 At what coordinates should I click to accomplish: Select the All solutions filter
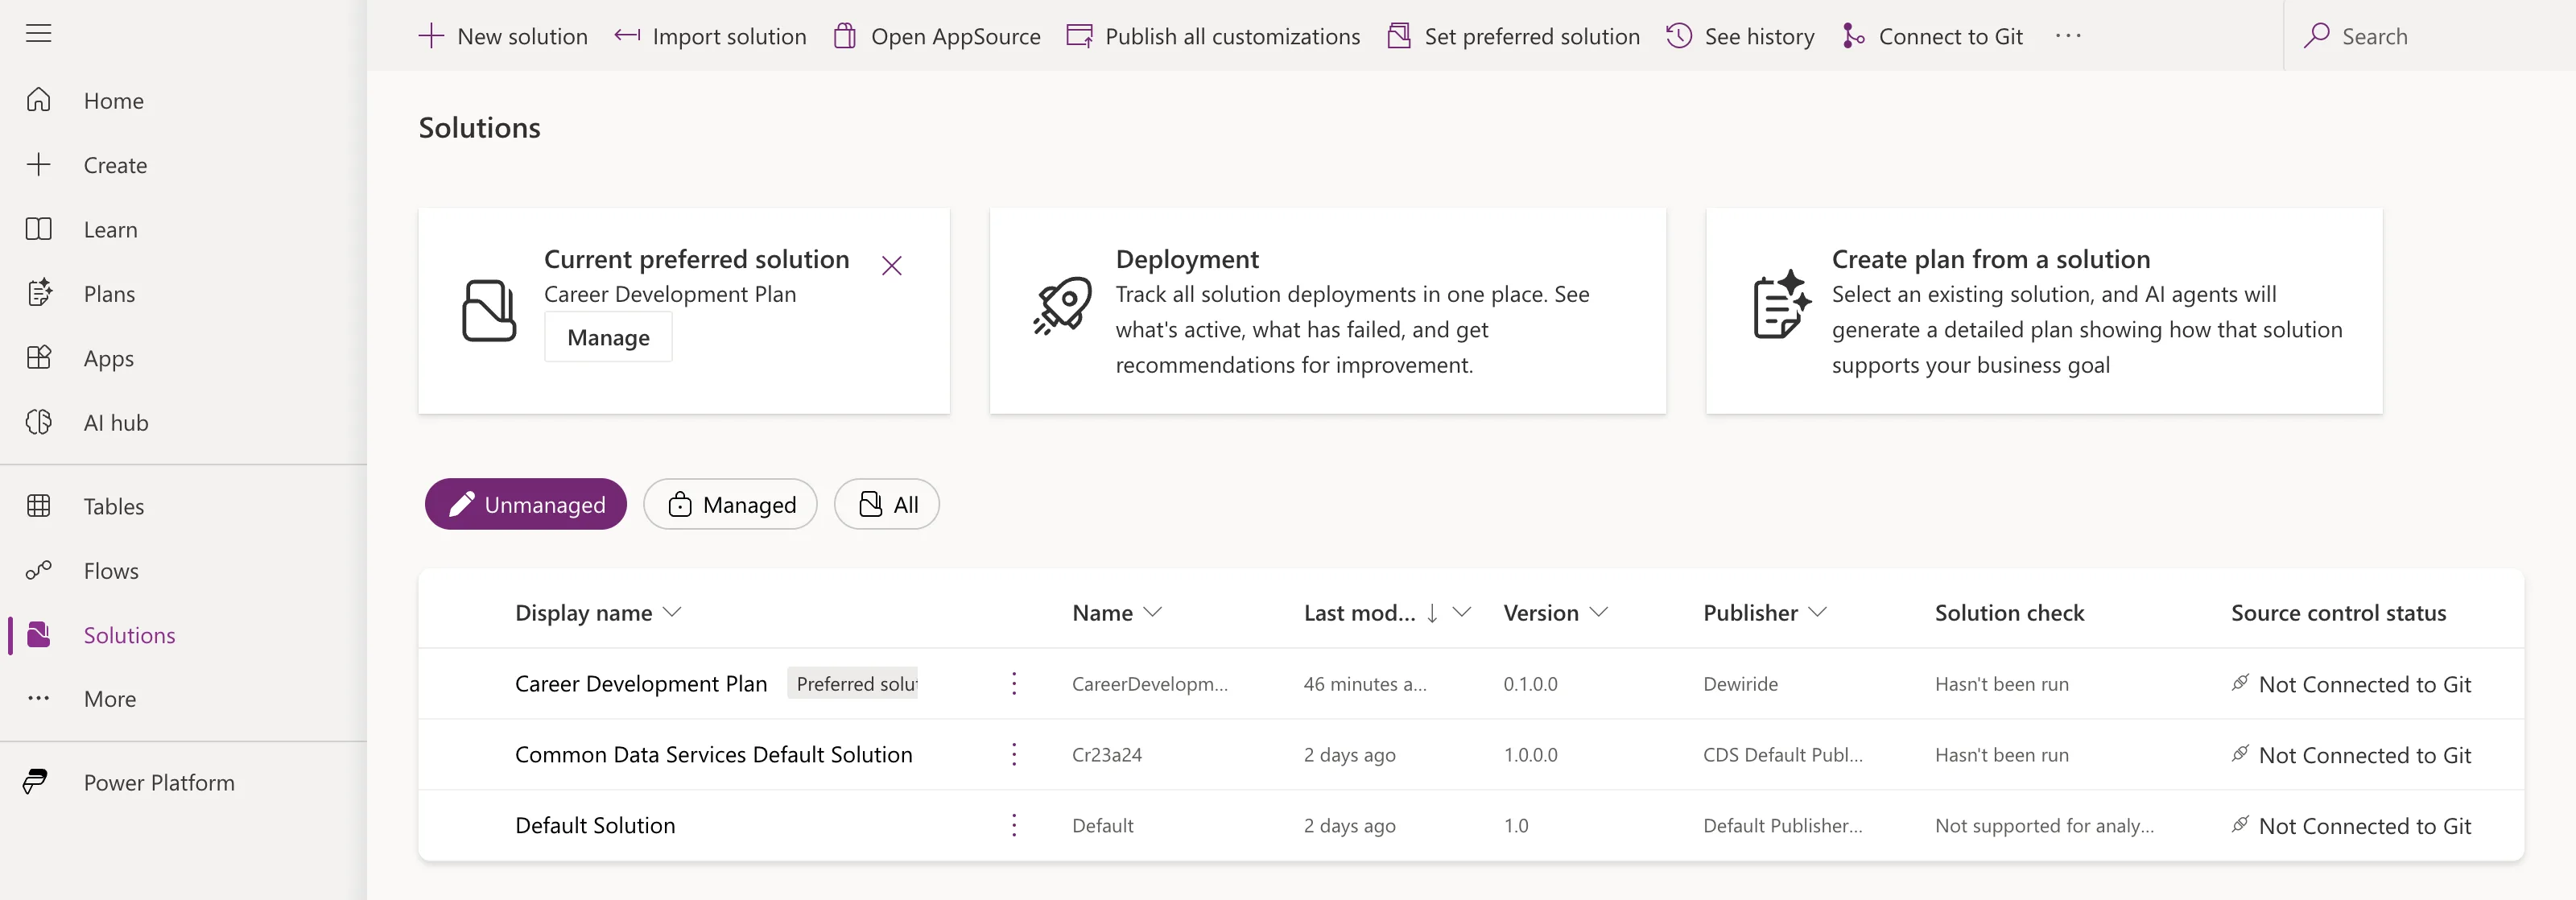tap(886, 504)
